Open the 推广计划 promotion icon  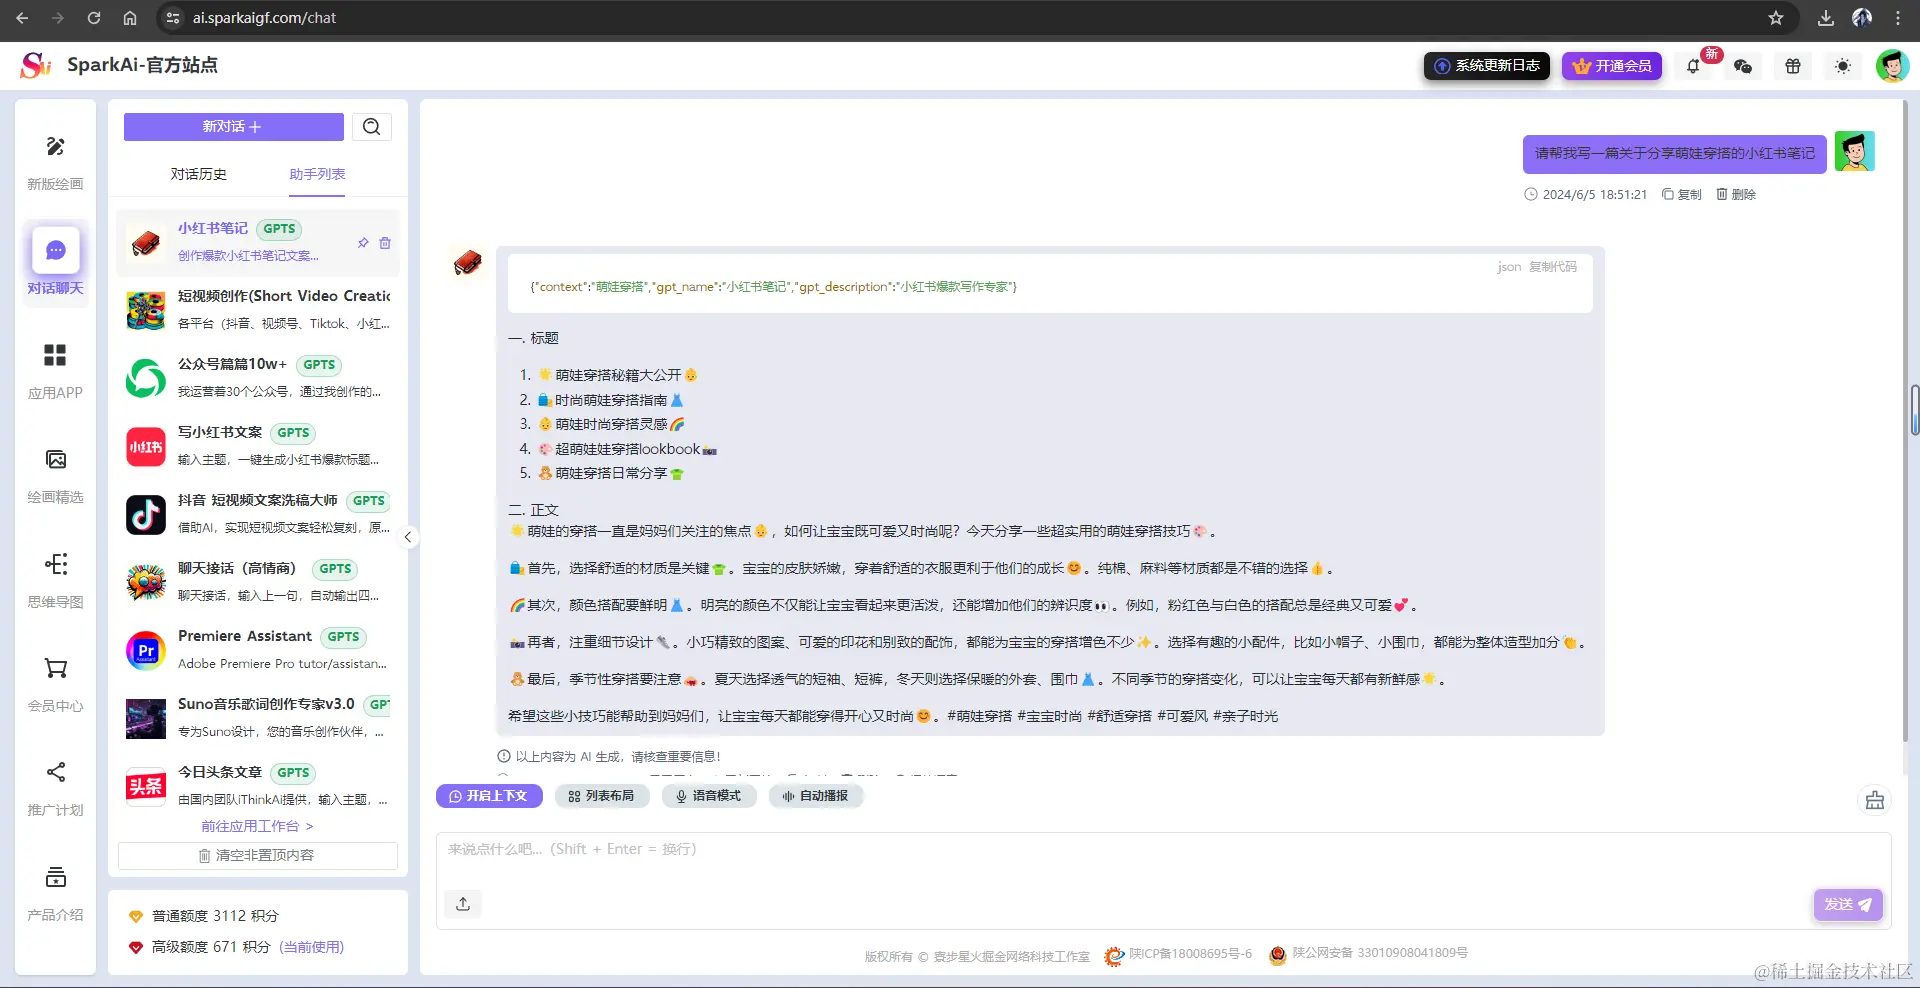click(x=55, y=773)
